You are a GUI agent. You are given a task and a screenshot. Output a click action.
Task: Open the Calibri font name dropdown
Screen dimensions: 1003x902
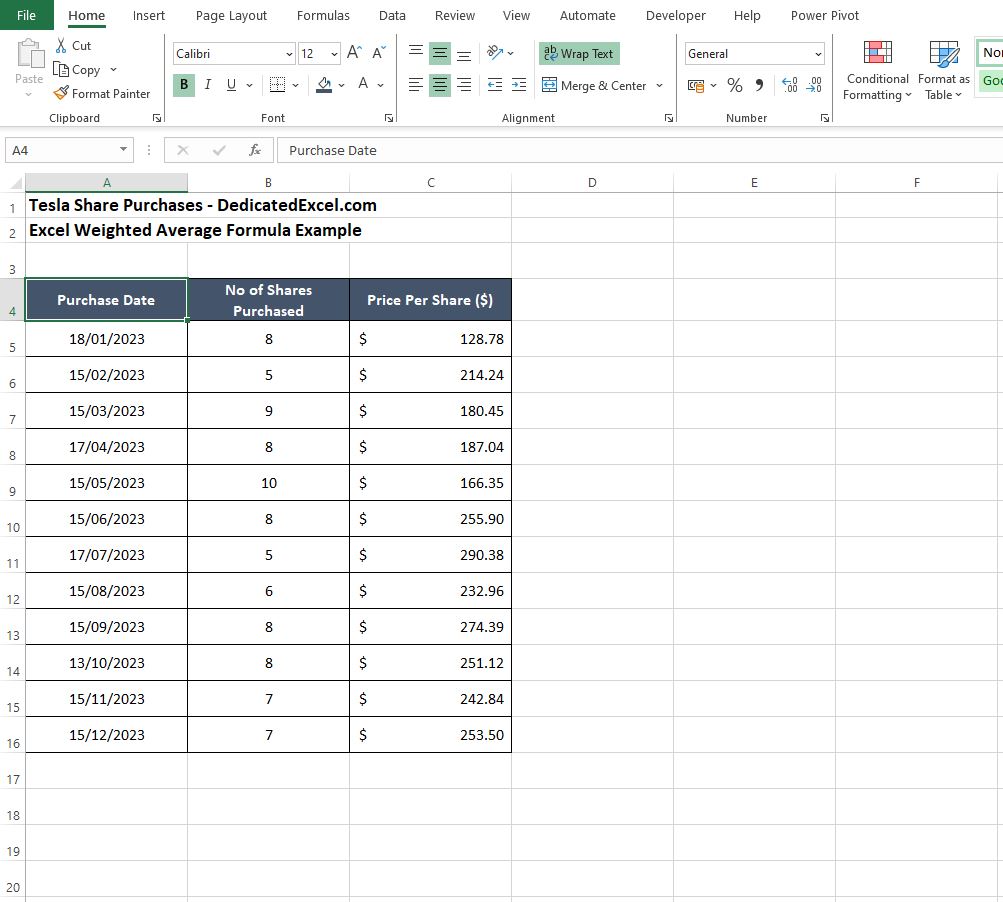pos(290,54)
